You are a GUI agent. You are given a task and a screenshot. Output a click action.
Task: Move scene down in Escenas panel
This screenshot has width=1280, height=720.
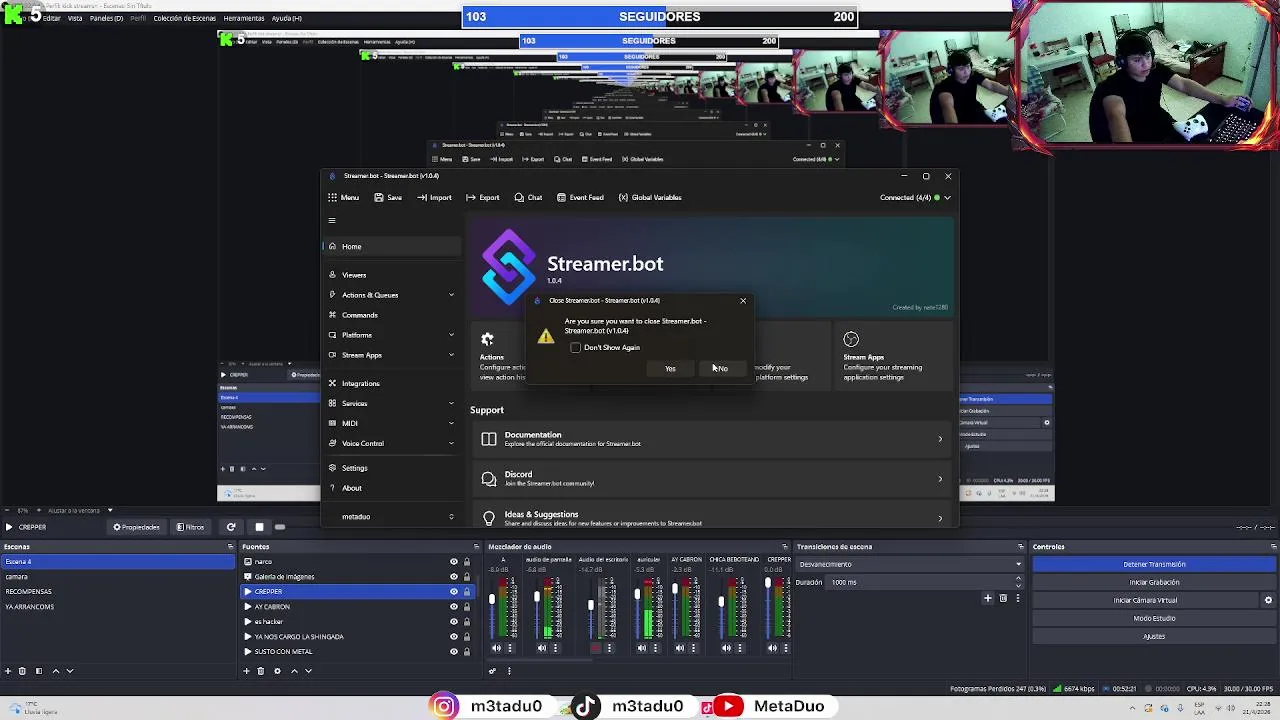click(70, 671)
